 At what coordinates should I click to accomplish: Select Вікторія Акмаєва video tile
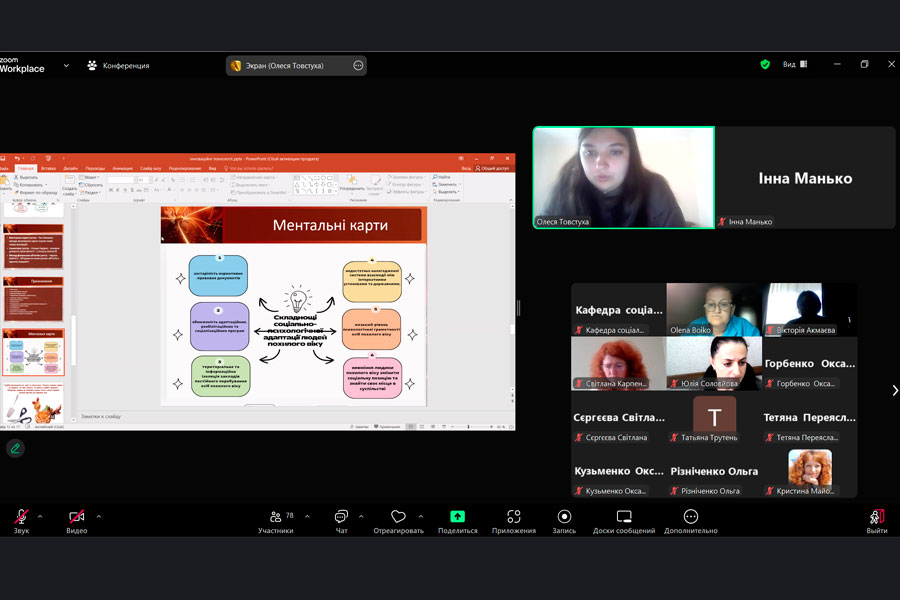pos(810,309)
